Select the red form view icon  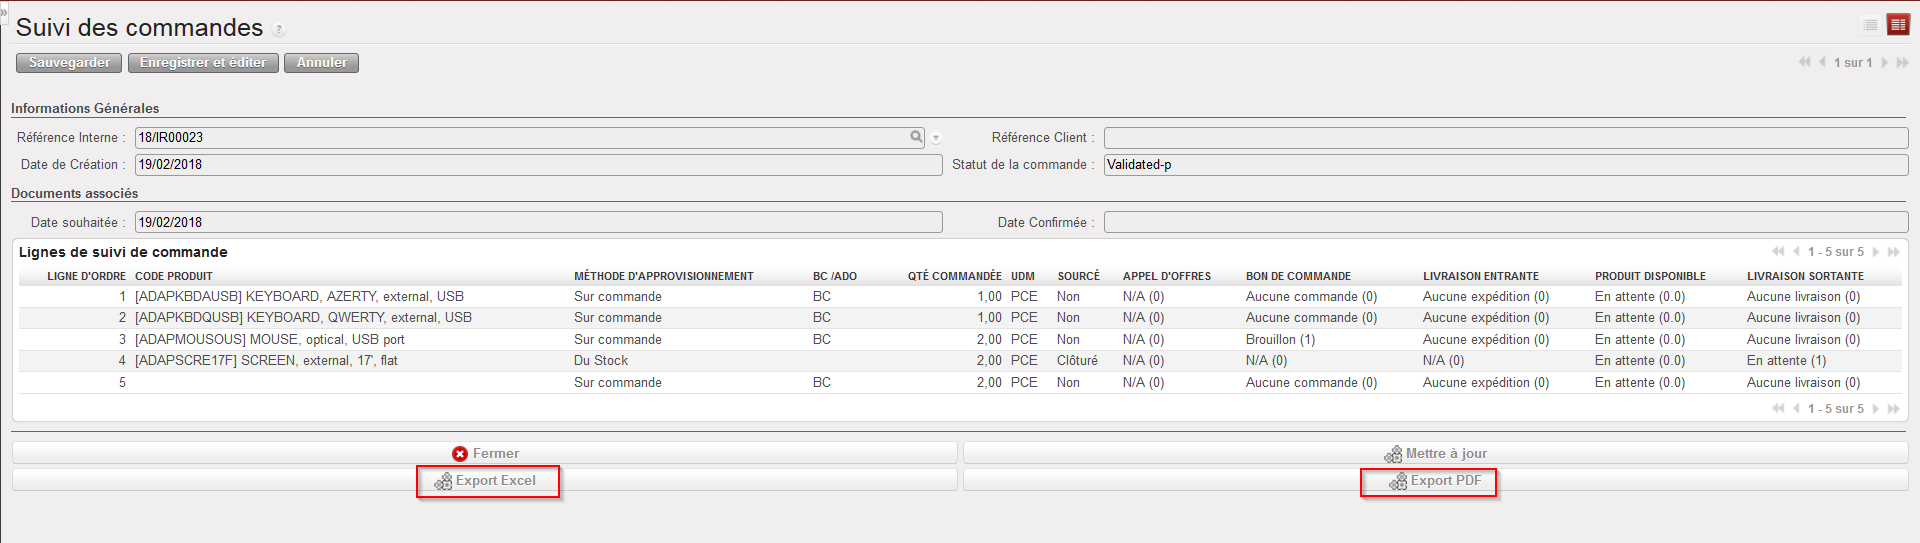tap(1897, 25)
